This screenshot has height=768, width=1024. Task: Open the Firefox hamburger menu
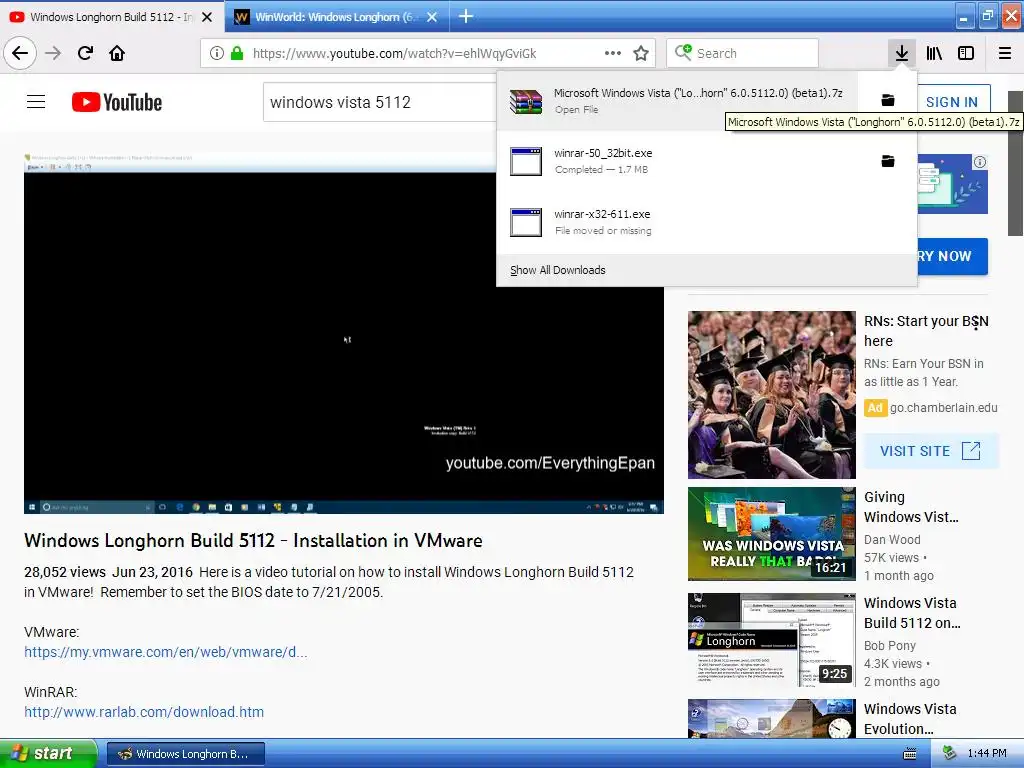[x=1005, y=53]
